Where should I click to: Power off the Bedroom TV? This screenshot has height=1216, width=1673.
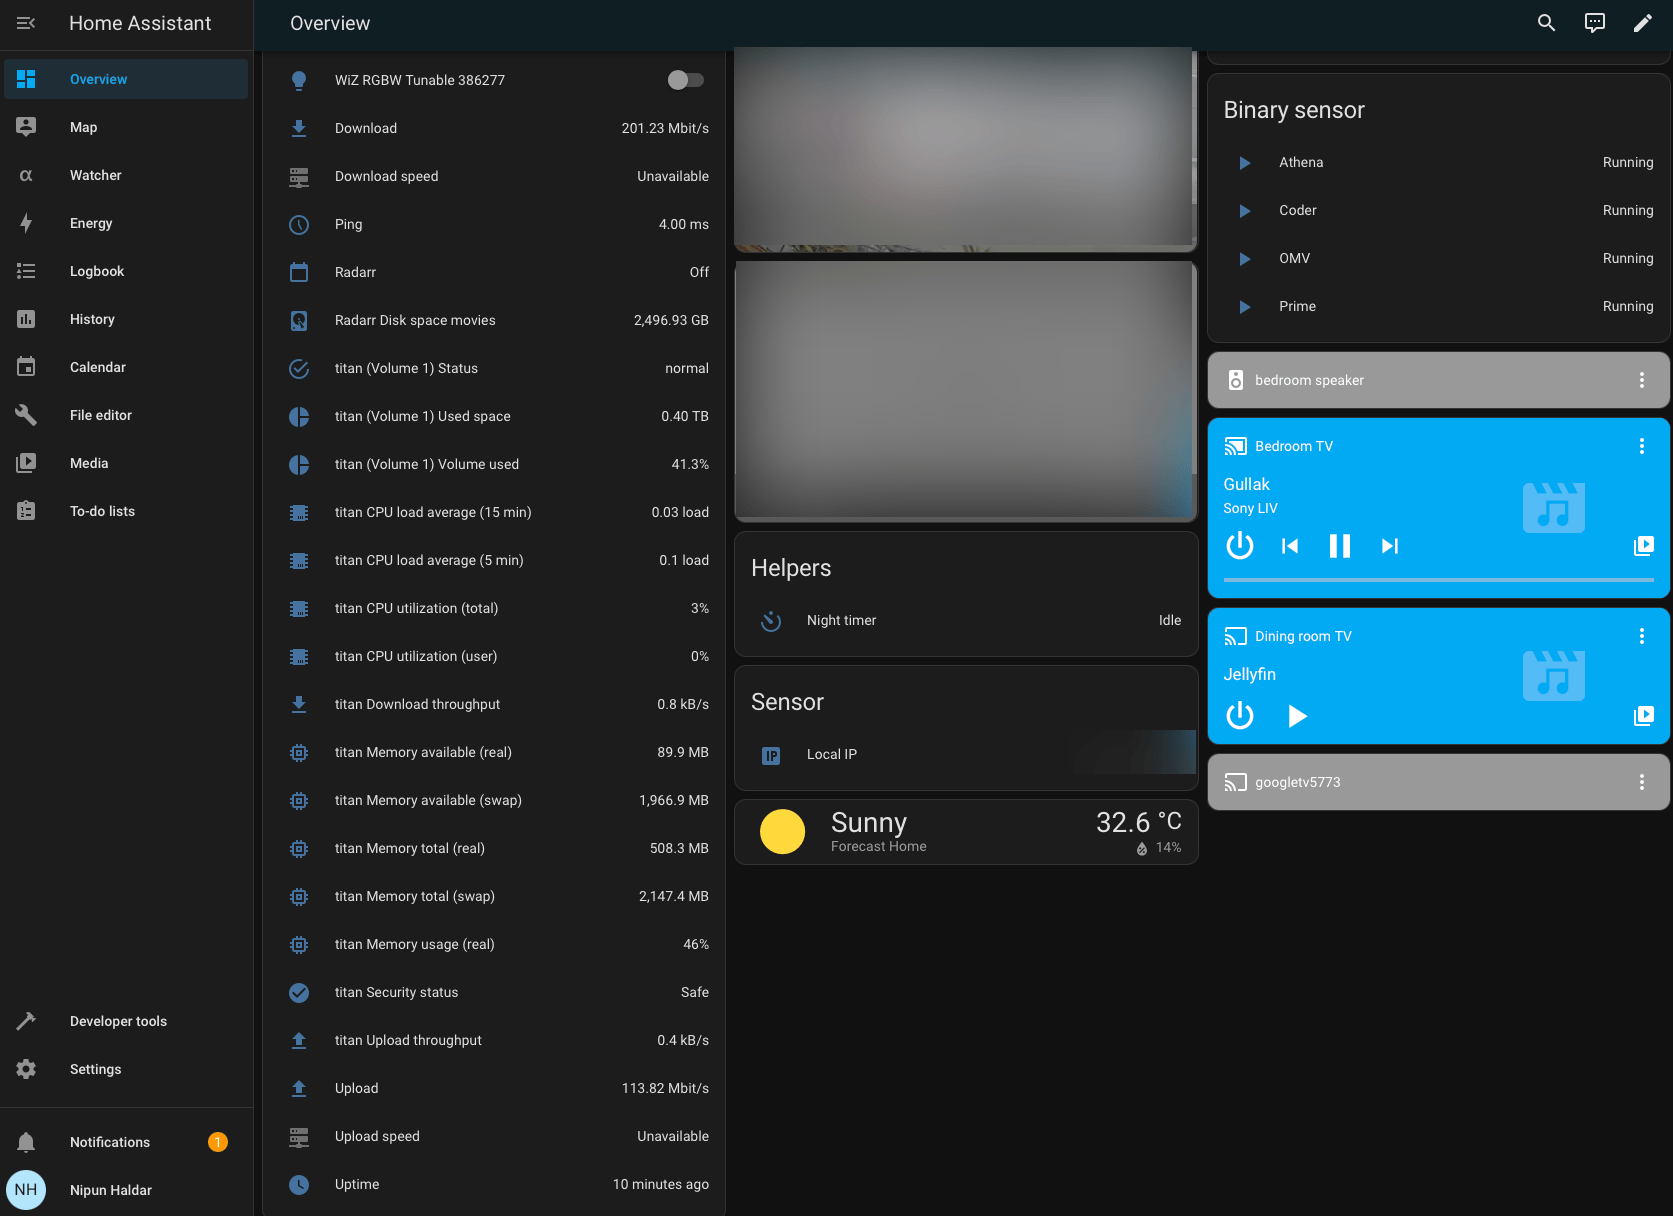pyautogui.click(x=1239, y=546)
